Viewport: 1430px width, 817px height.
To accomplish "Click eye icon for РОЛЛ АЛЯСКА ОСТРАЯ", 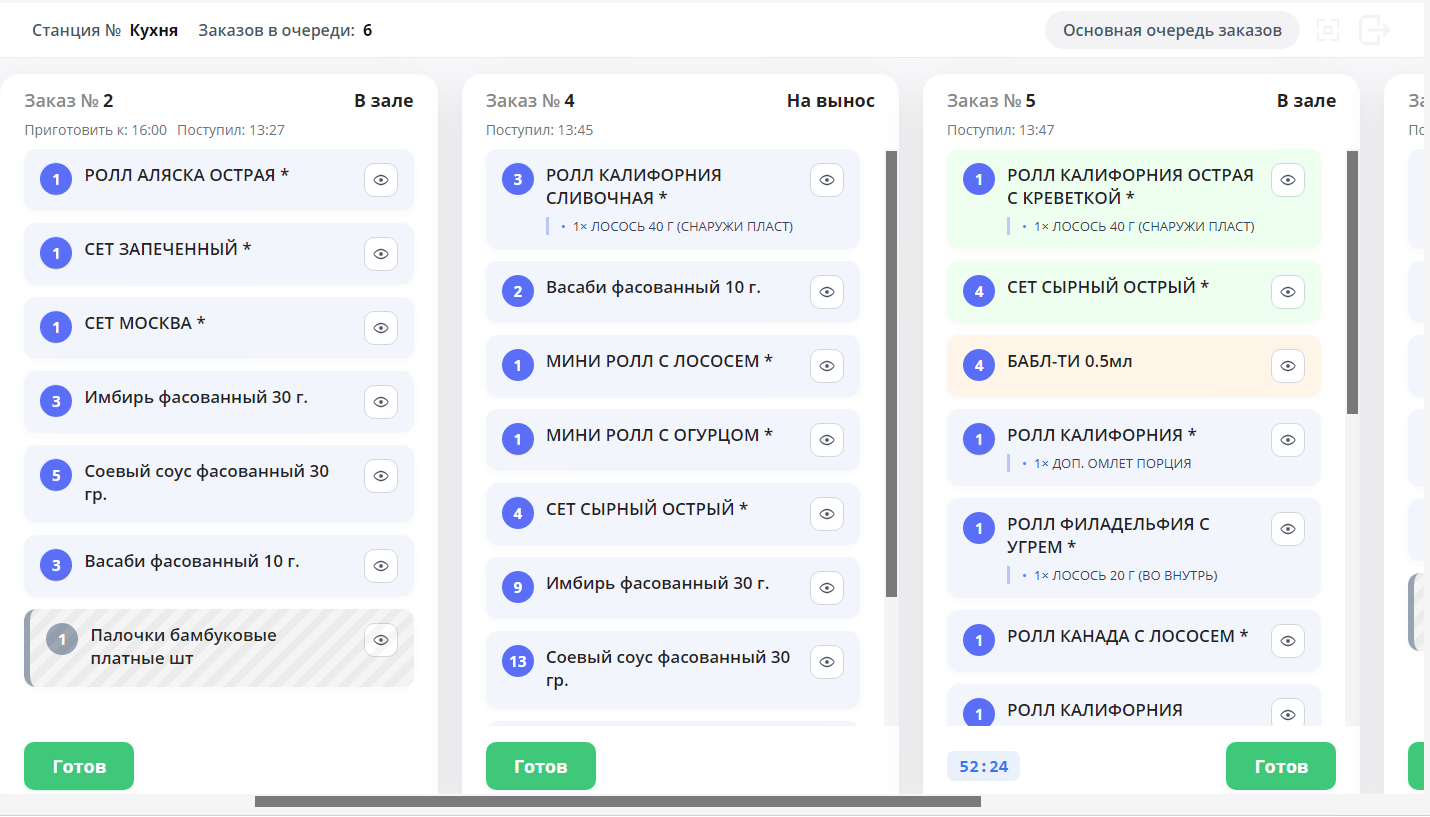I will (381, 180).
